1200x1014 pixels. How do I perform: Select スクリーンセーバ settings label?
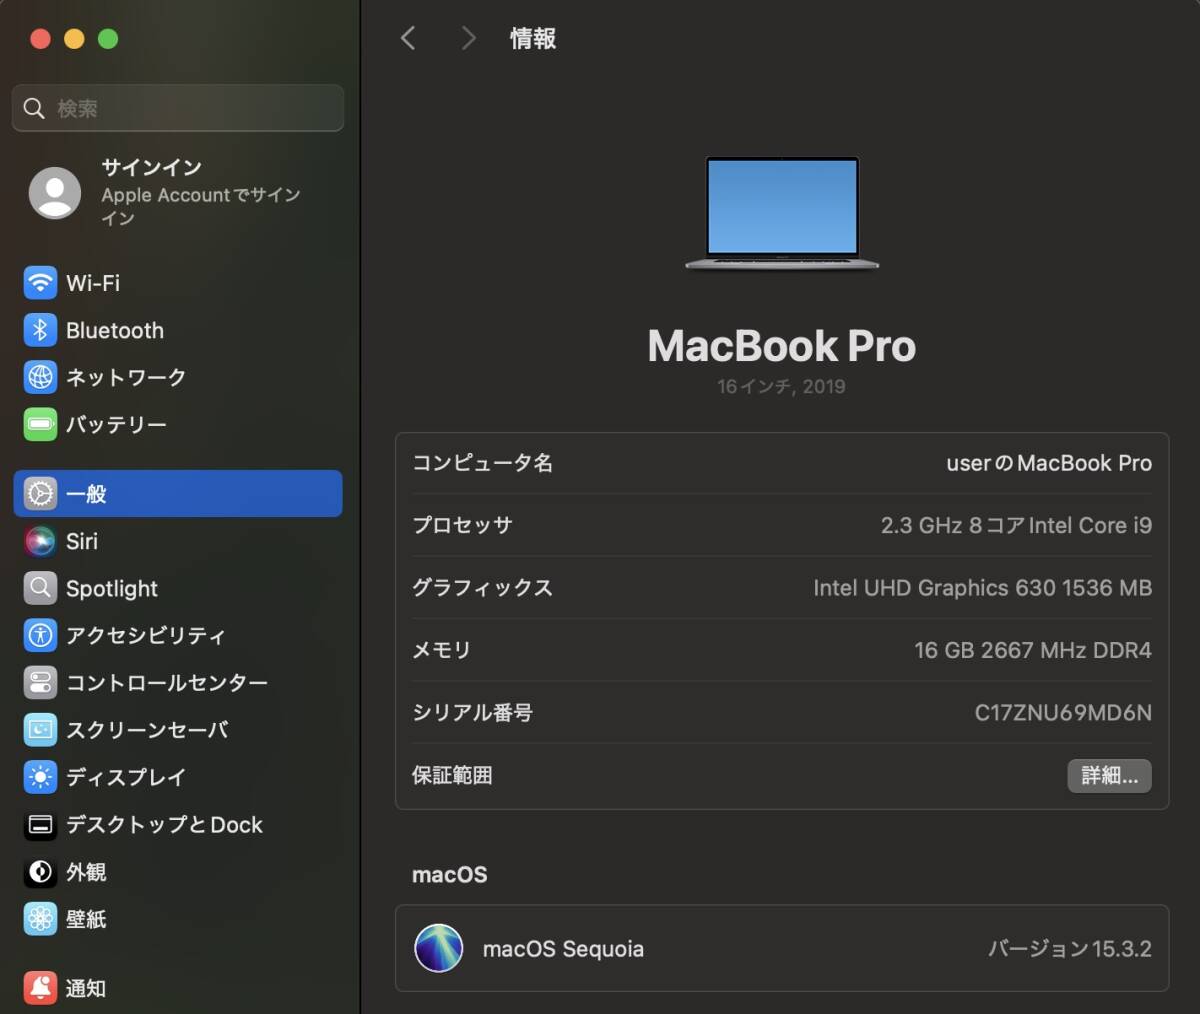tap(147, 730)
